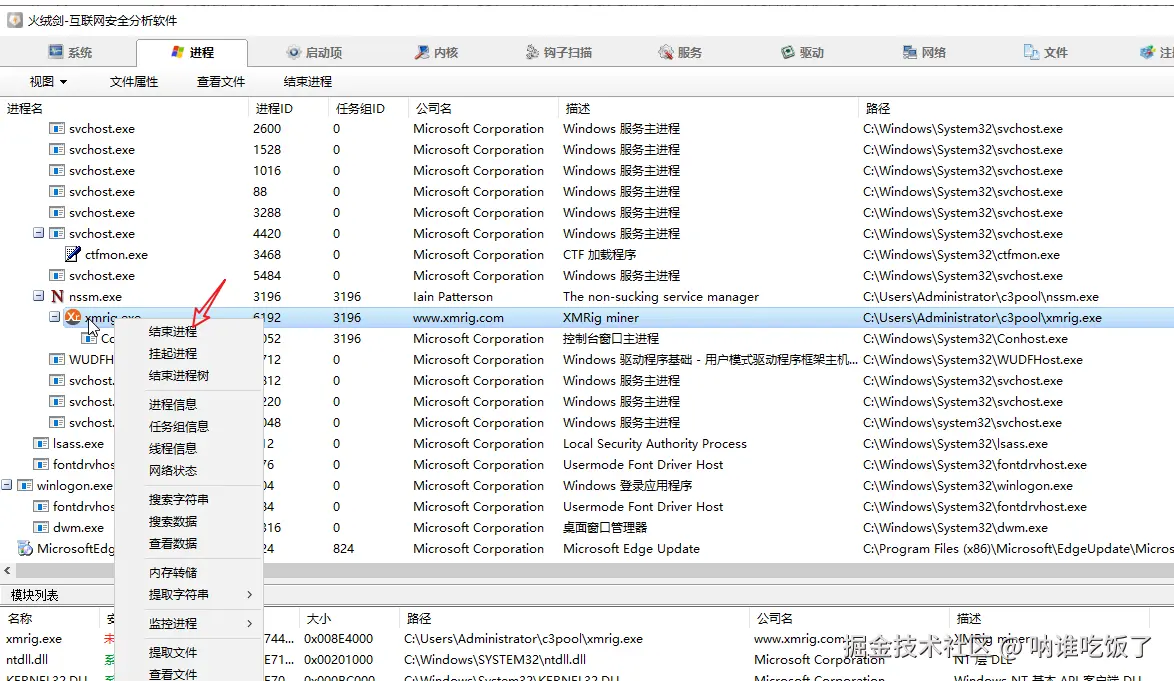Click the horizontal scrollbar left arrow

click(x=7, y=570)
